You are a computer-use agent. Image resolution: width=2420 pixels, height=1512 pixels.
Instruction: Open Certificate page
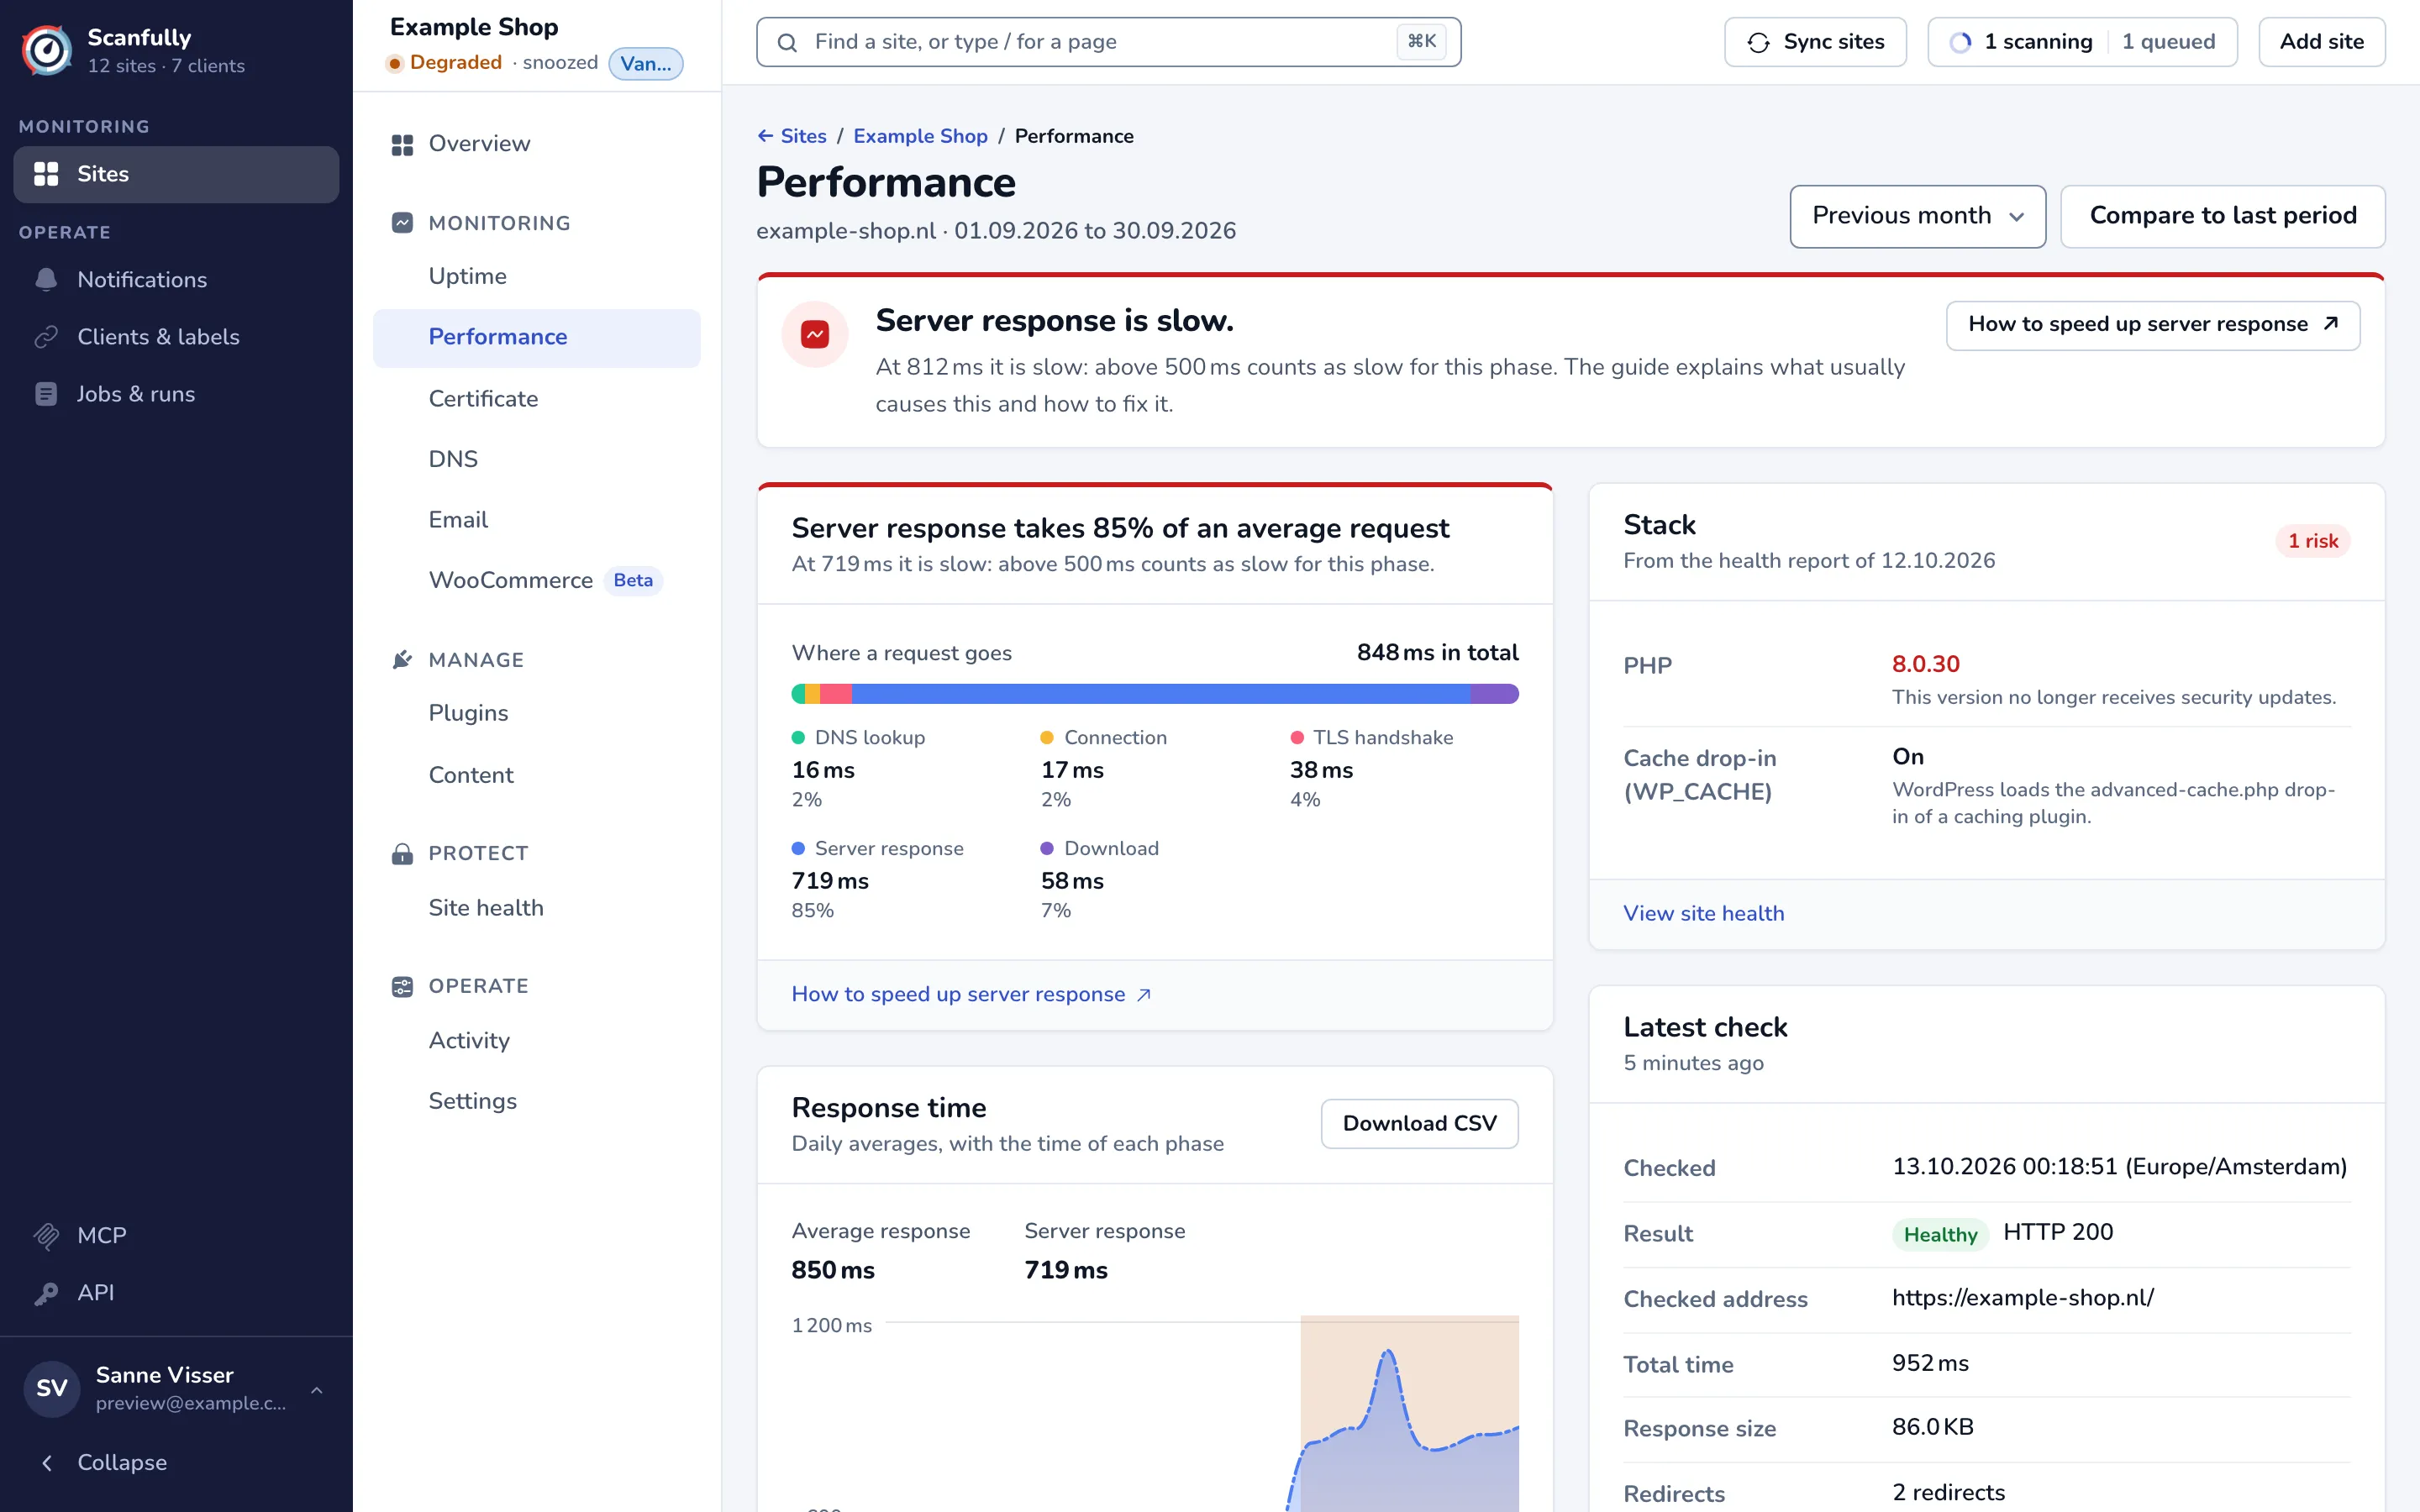tap(537, 398)
